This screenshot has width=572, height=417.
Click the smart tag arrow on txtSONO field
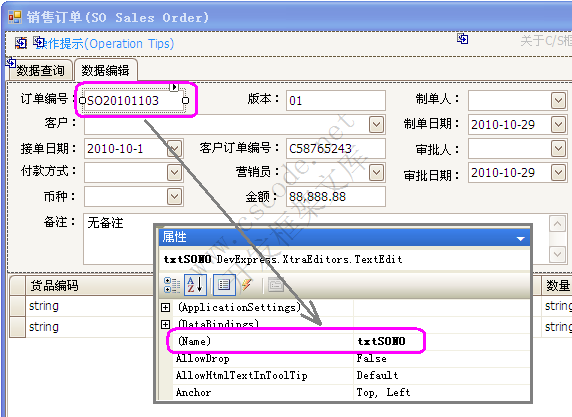(x=174, y=87)
